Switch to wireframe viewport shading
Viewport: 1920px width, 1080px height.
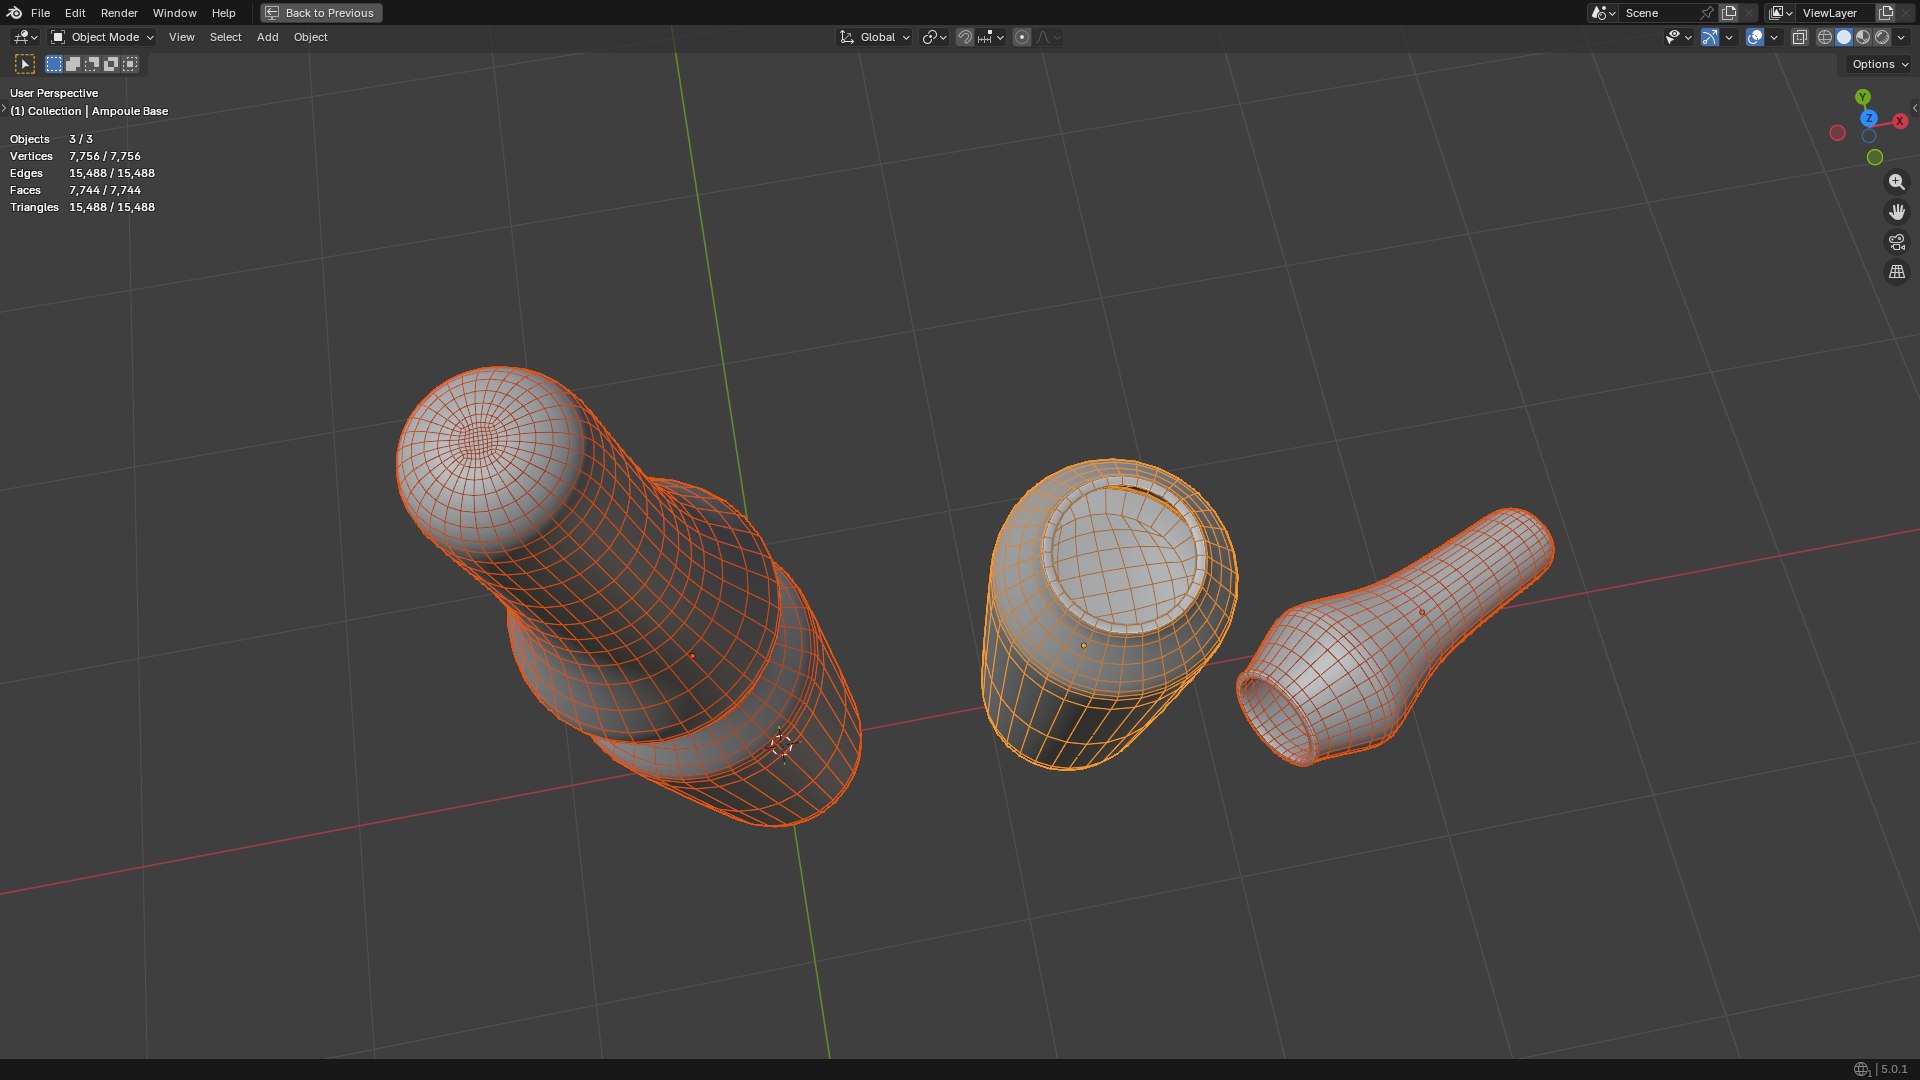1825,37
